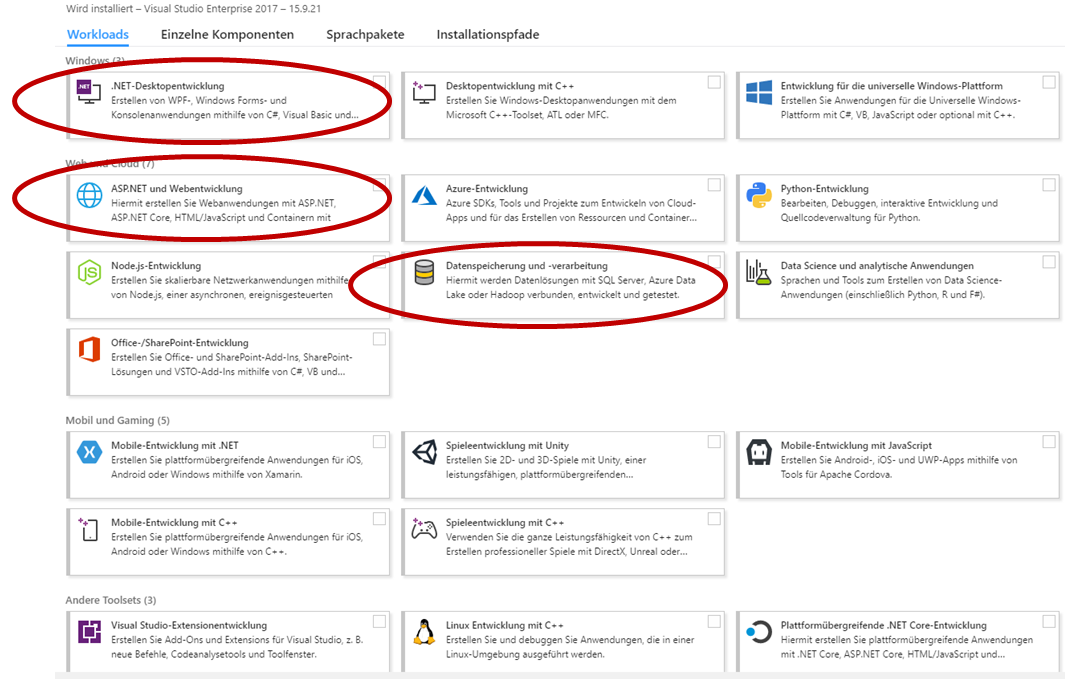Check Mobile-Entwicklung mit JavaScript box
The height and width of the screenshot is (679, 1065).
[x=1049, y=441]
